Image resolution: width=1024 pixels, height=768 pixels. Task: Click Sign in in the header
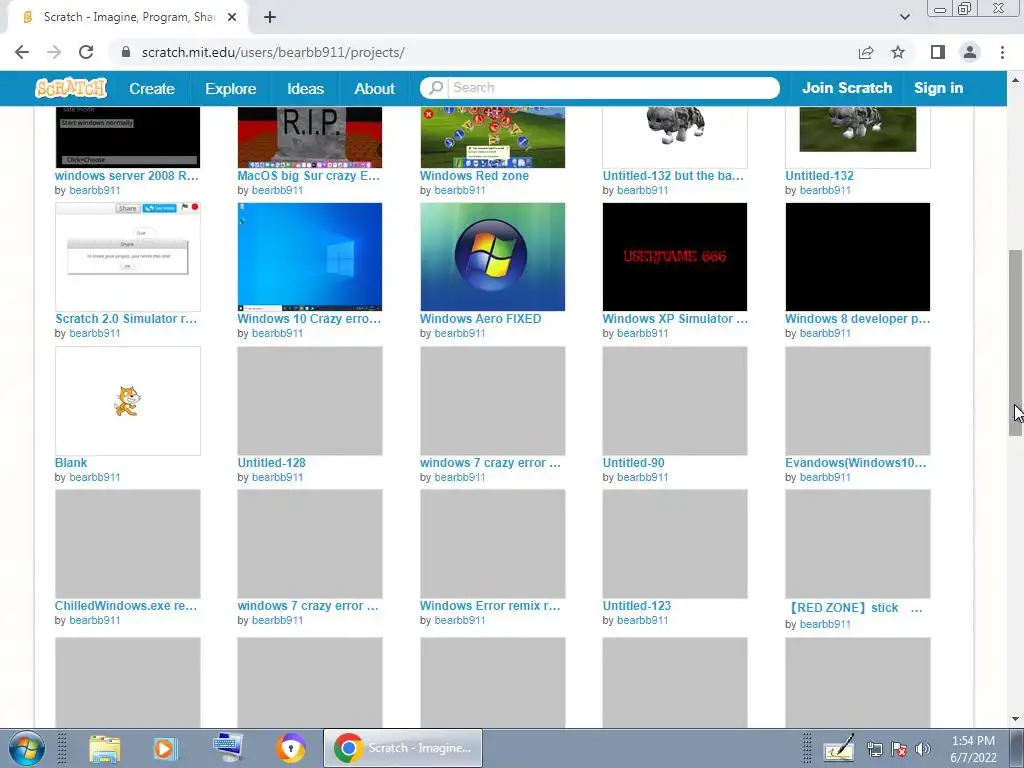(938, 88)
